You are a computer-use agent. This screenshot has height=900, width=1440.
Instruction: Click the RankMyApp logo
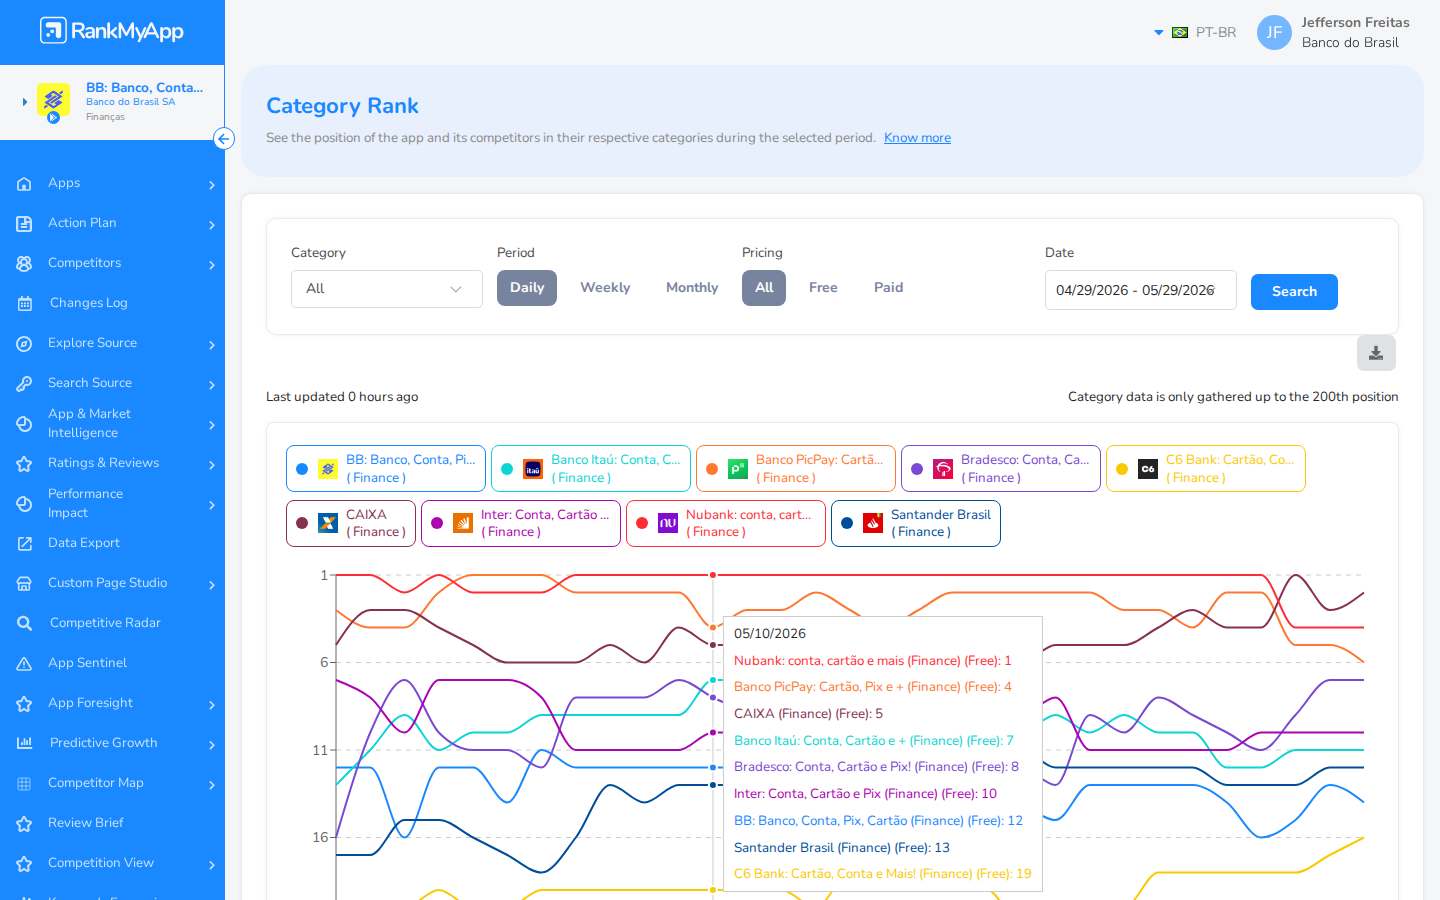point(112,31)
